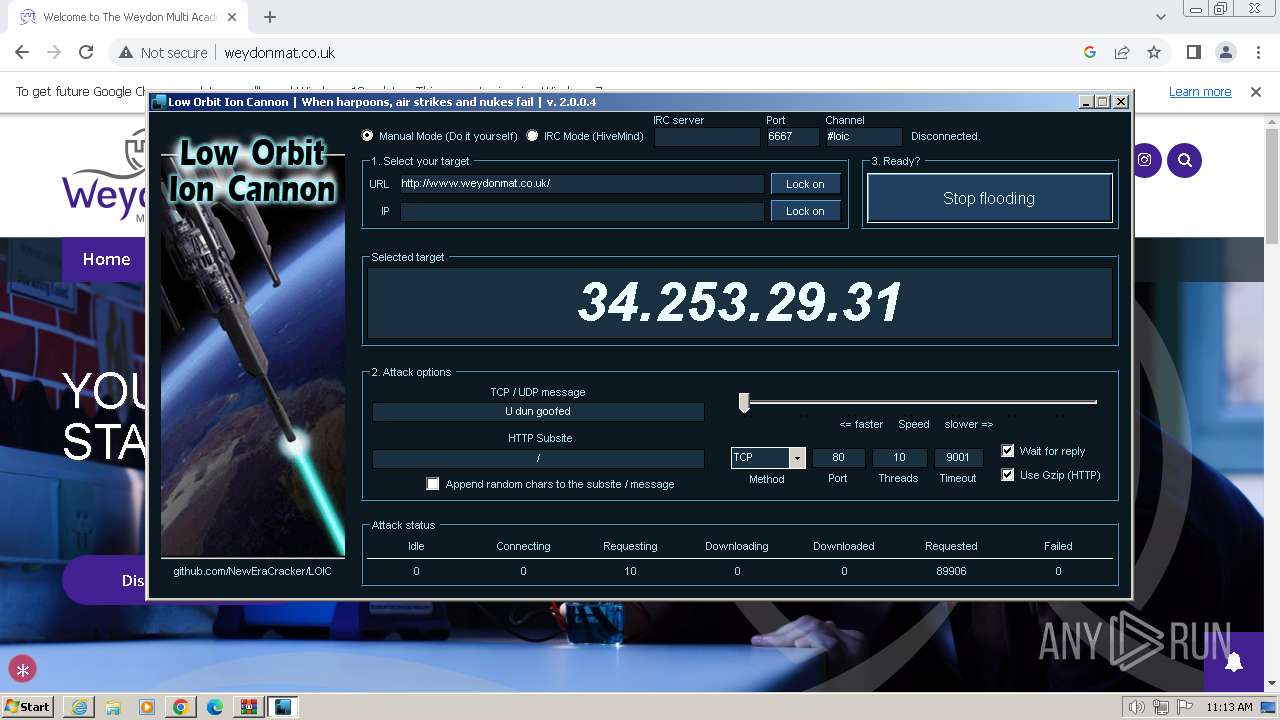Click Chrome's forward navigation arrow
The image size is (1280, 720).
tap(54, 53)
